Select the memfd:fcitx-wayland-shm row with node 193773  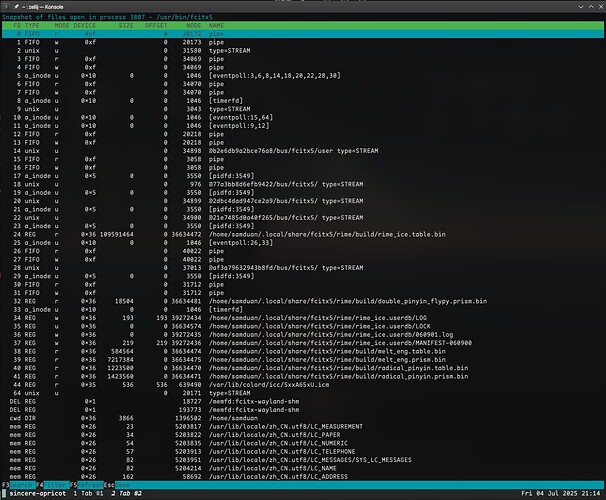click(x=303, y=410)
